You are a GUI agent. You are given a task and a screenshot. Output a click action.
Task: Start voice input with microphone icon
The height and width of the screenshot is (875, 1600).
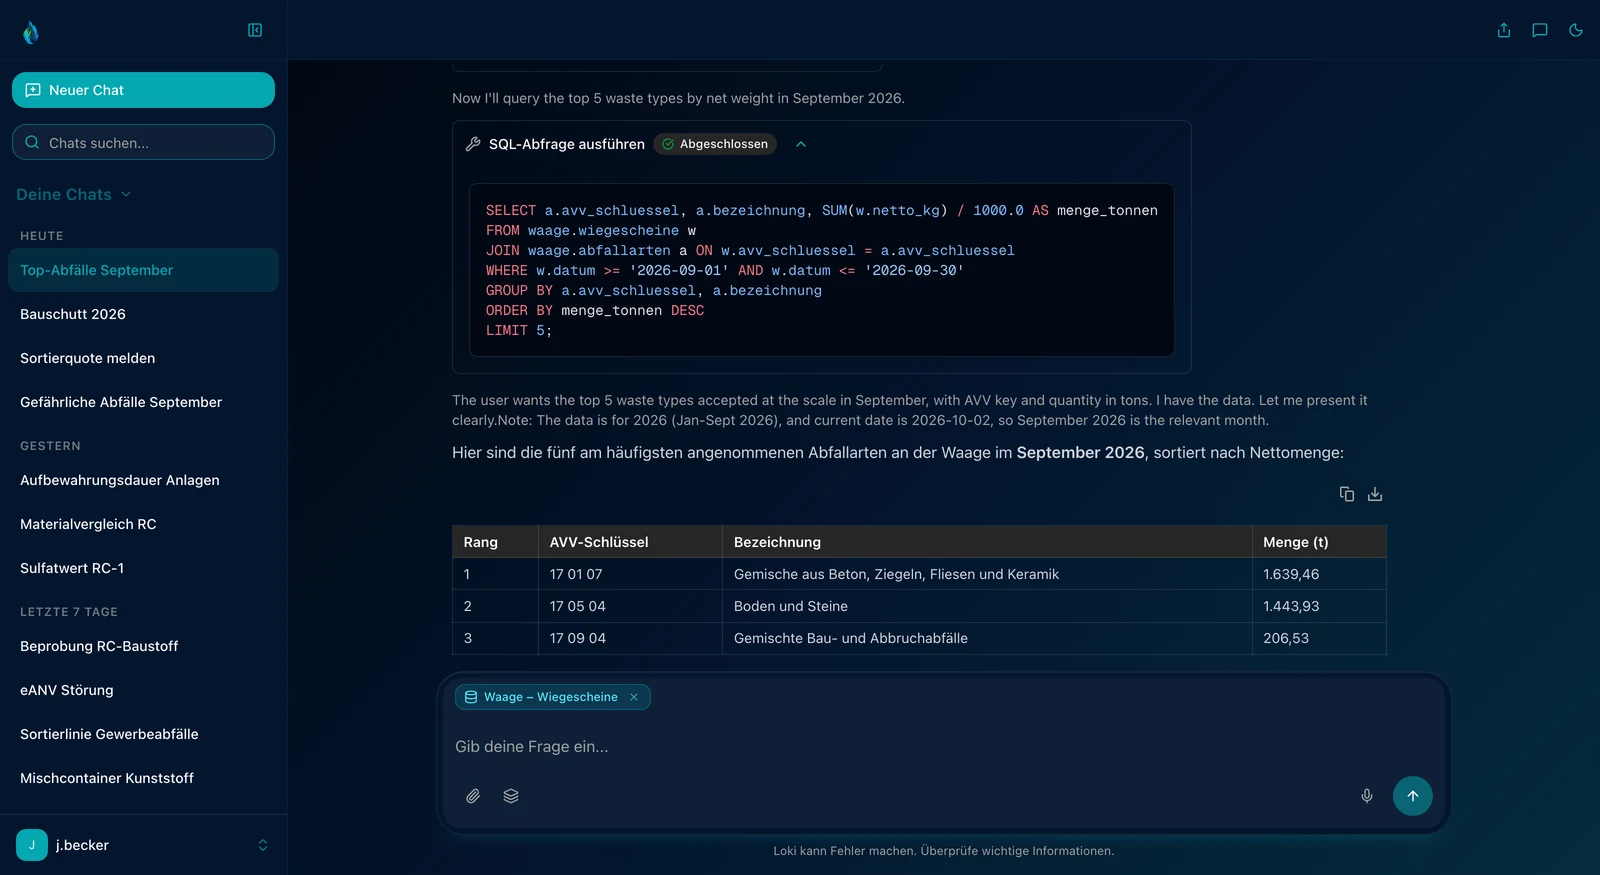pyautogui.click(x=1367, y=796)
